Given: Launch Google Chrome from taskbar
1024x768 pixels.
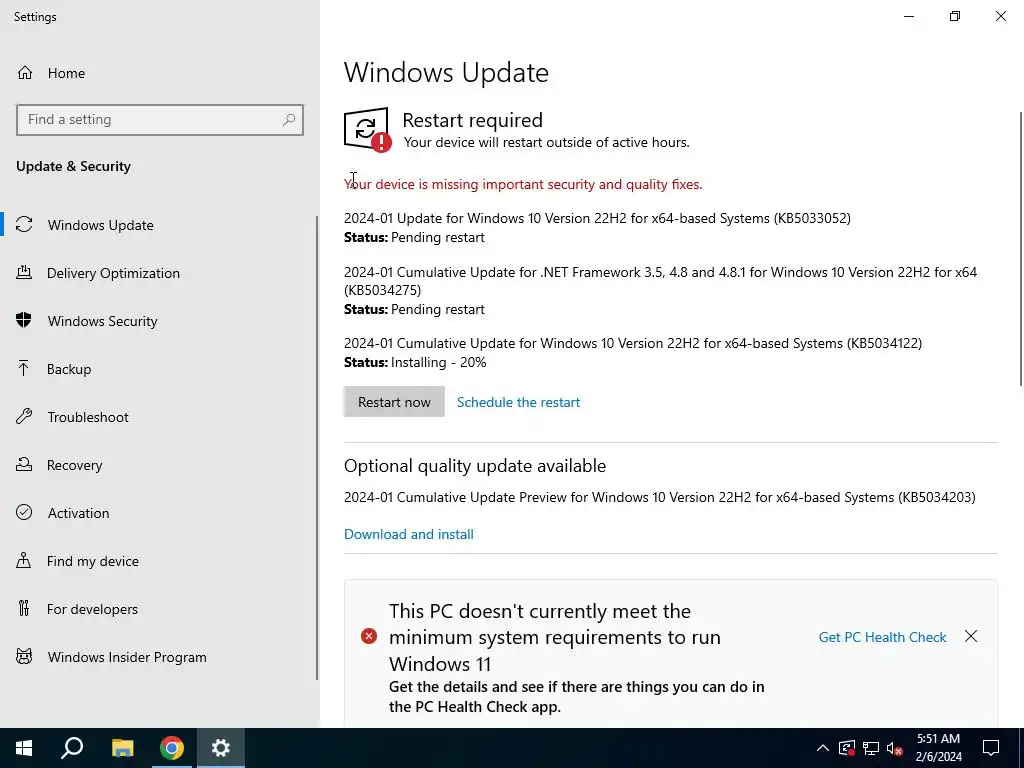Looking at the screenshot, I should point(172,748).
